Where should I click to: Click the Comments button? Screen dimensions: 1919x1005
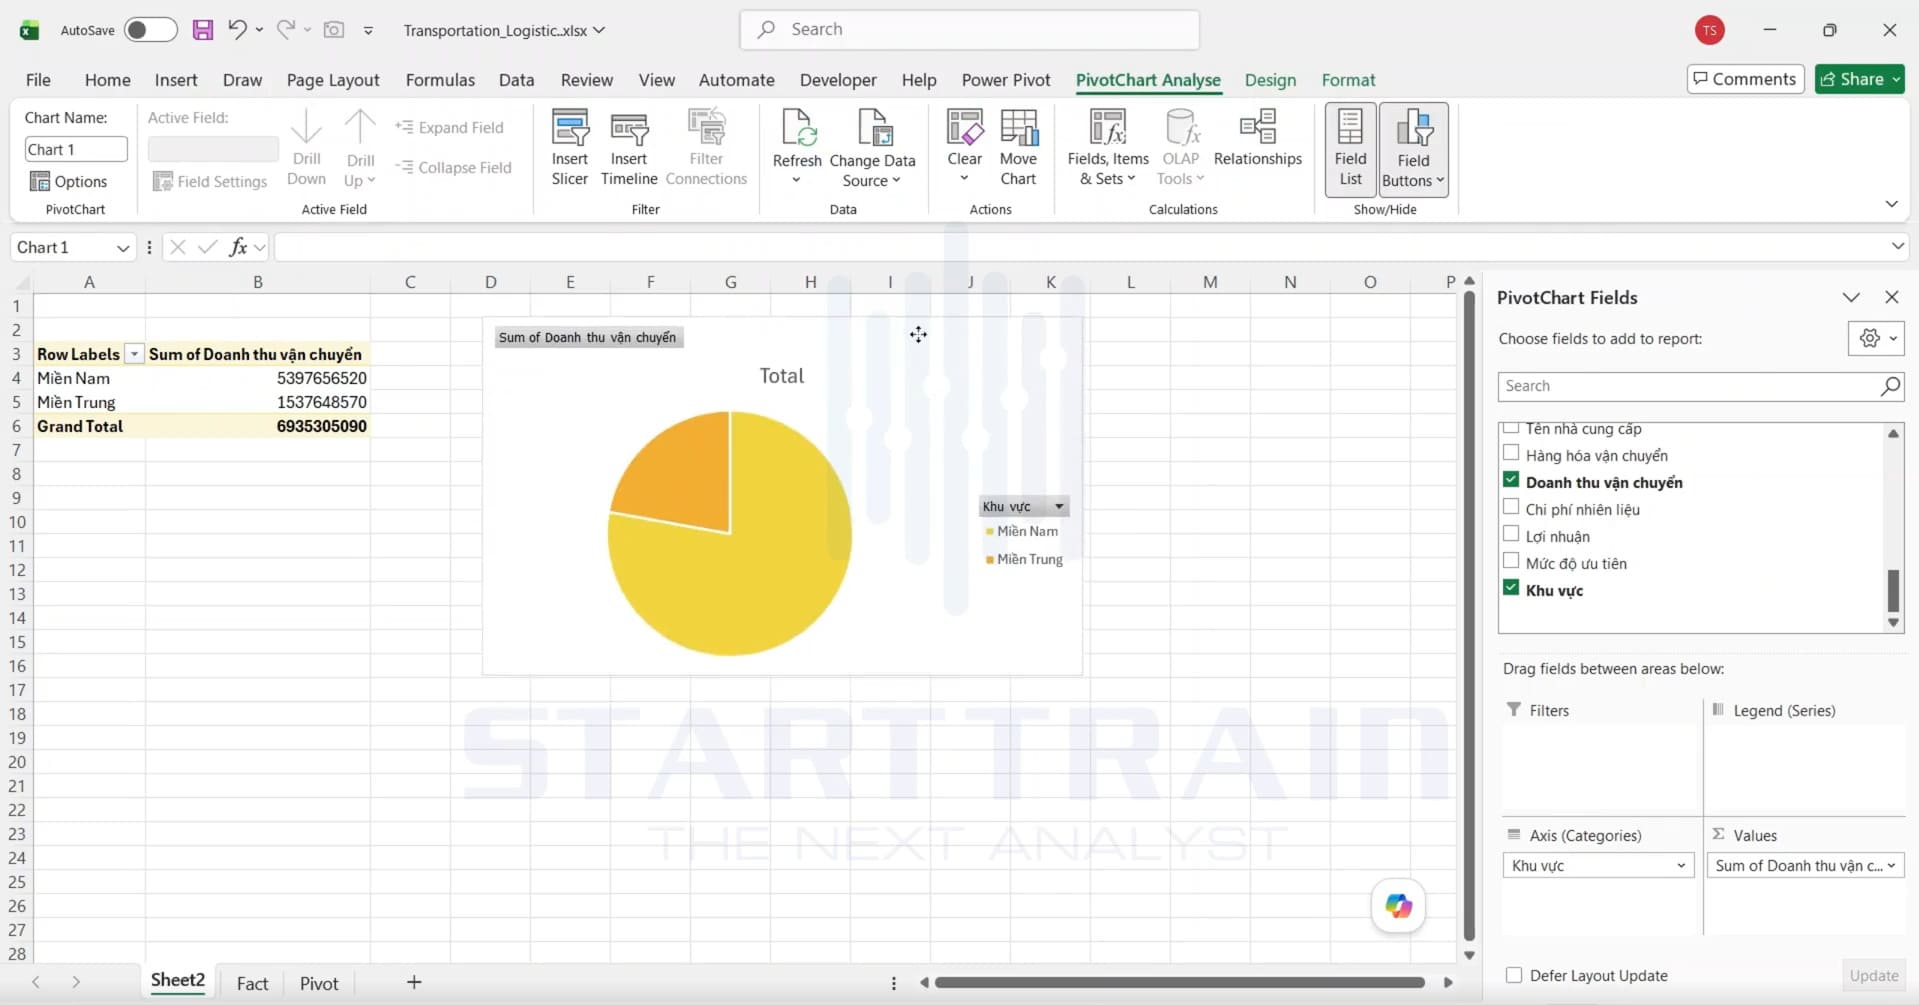coord(1745,79)
